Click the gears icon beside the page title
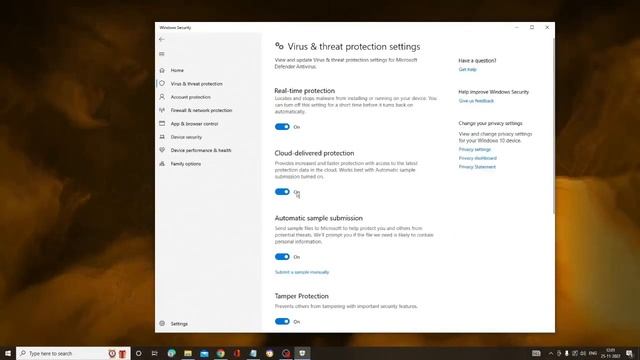Image resolution: width=640 pixels, height=360 pixels. click(279, 46)
